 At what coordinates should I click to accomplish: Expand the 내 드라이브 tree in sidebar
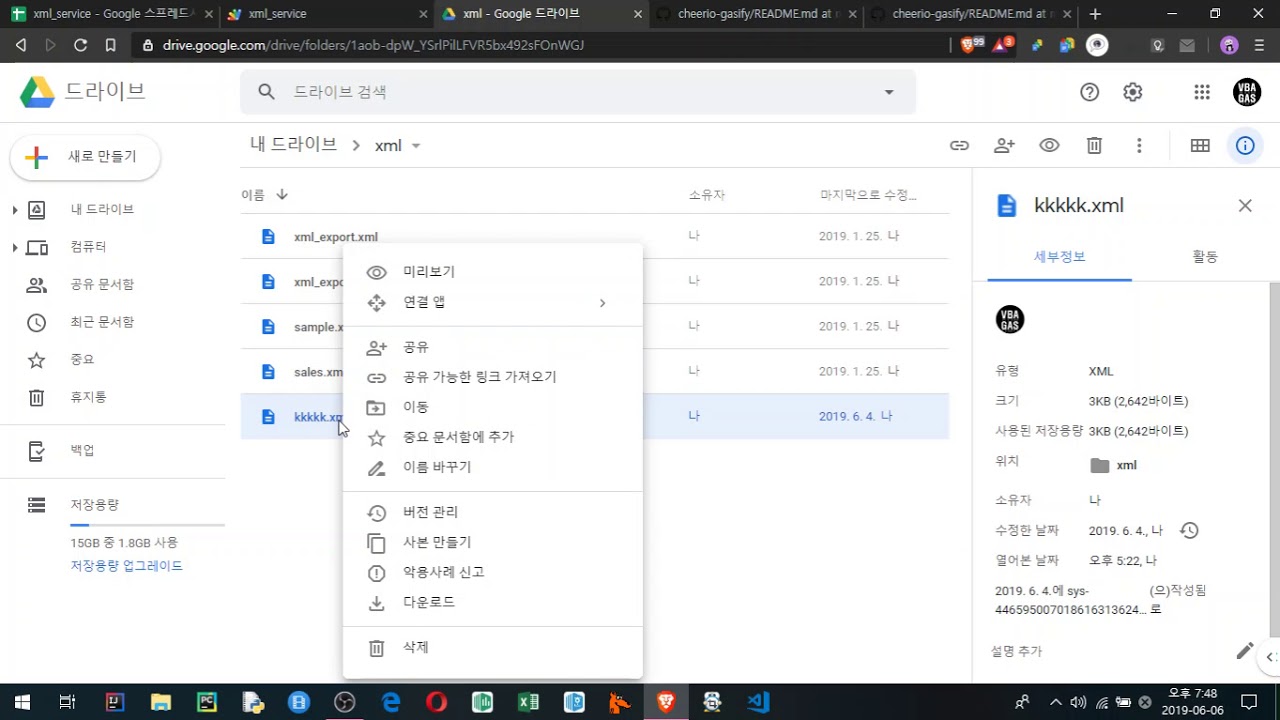(15, 210)
